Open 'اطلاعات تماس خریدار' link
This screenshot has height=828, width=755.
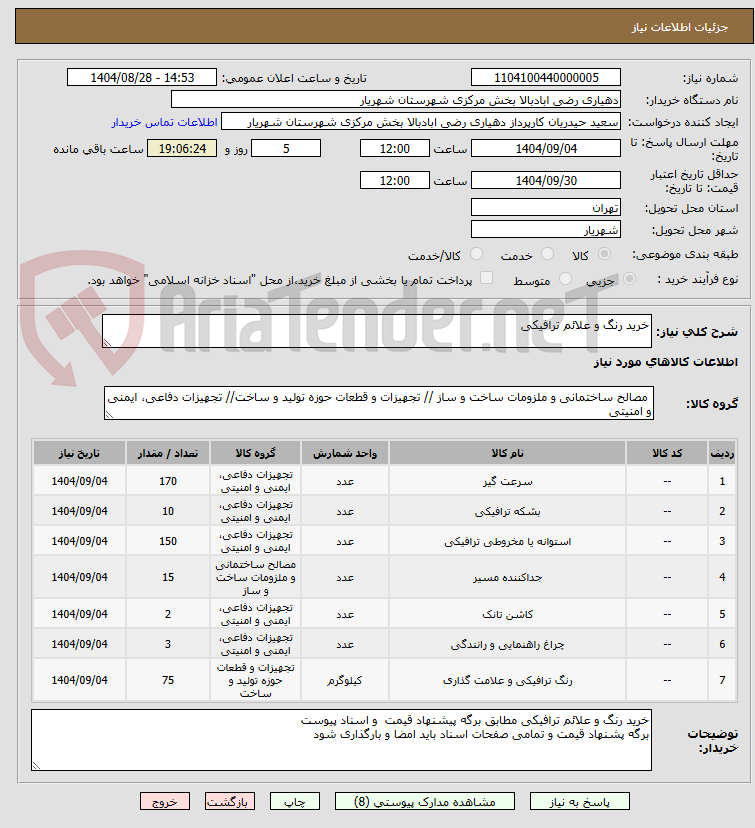164,122
